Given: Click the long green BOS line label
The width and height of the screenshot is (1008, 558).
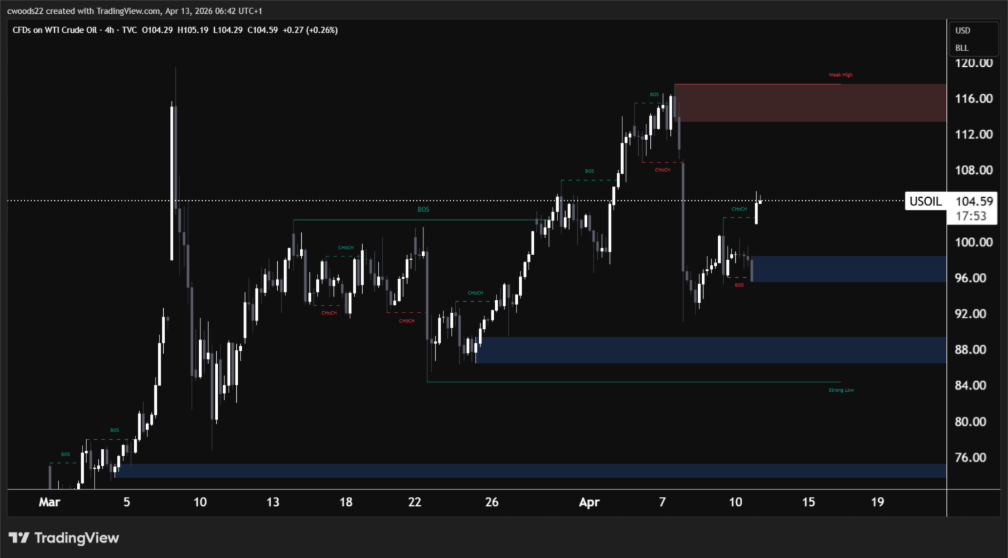Looking at the screenshot, I should (x=423, y=210).
